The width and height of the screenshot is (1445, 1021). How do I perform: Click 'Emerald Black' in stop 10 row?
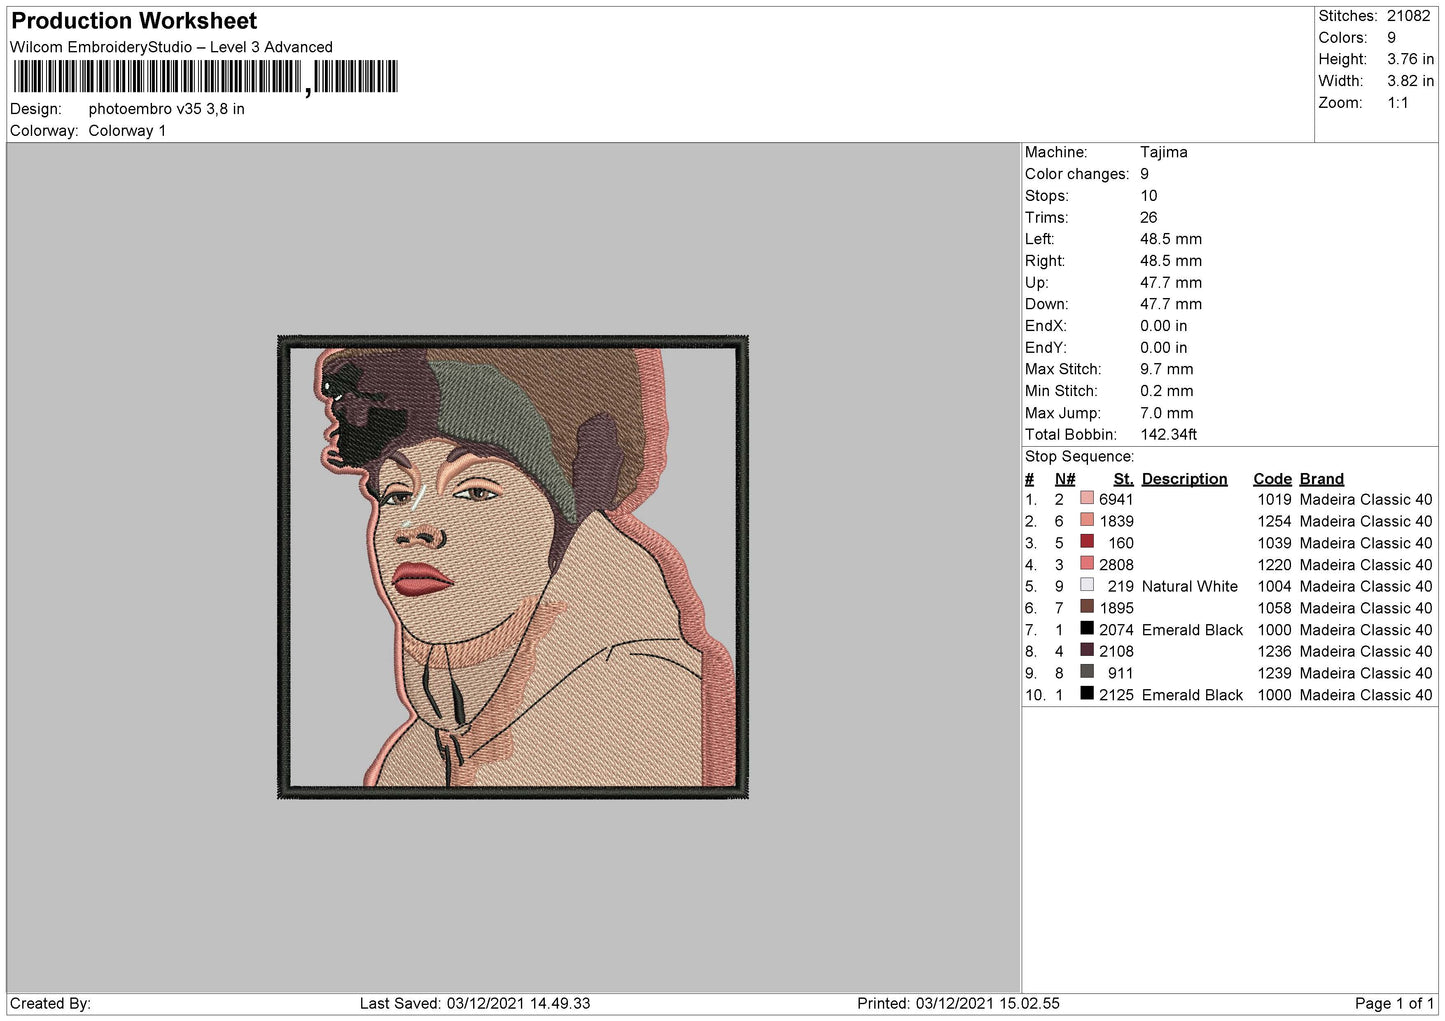1192,695
